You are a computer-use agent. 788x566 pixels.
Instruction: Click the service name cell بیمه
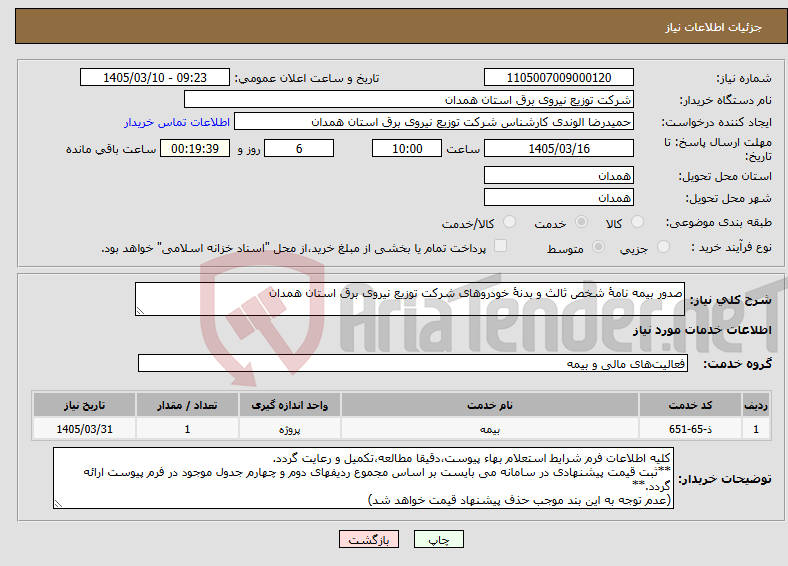point(489,429)
